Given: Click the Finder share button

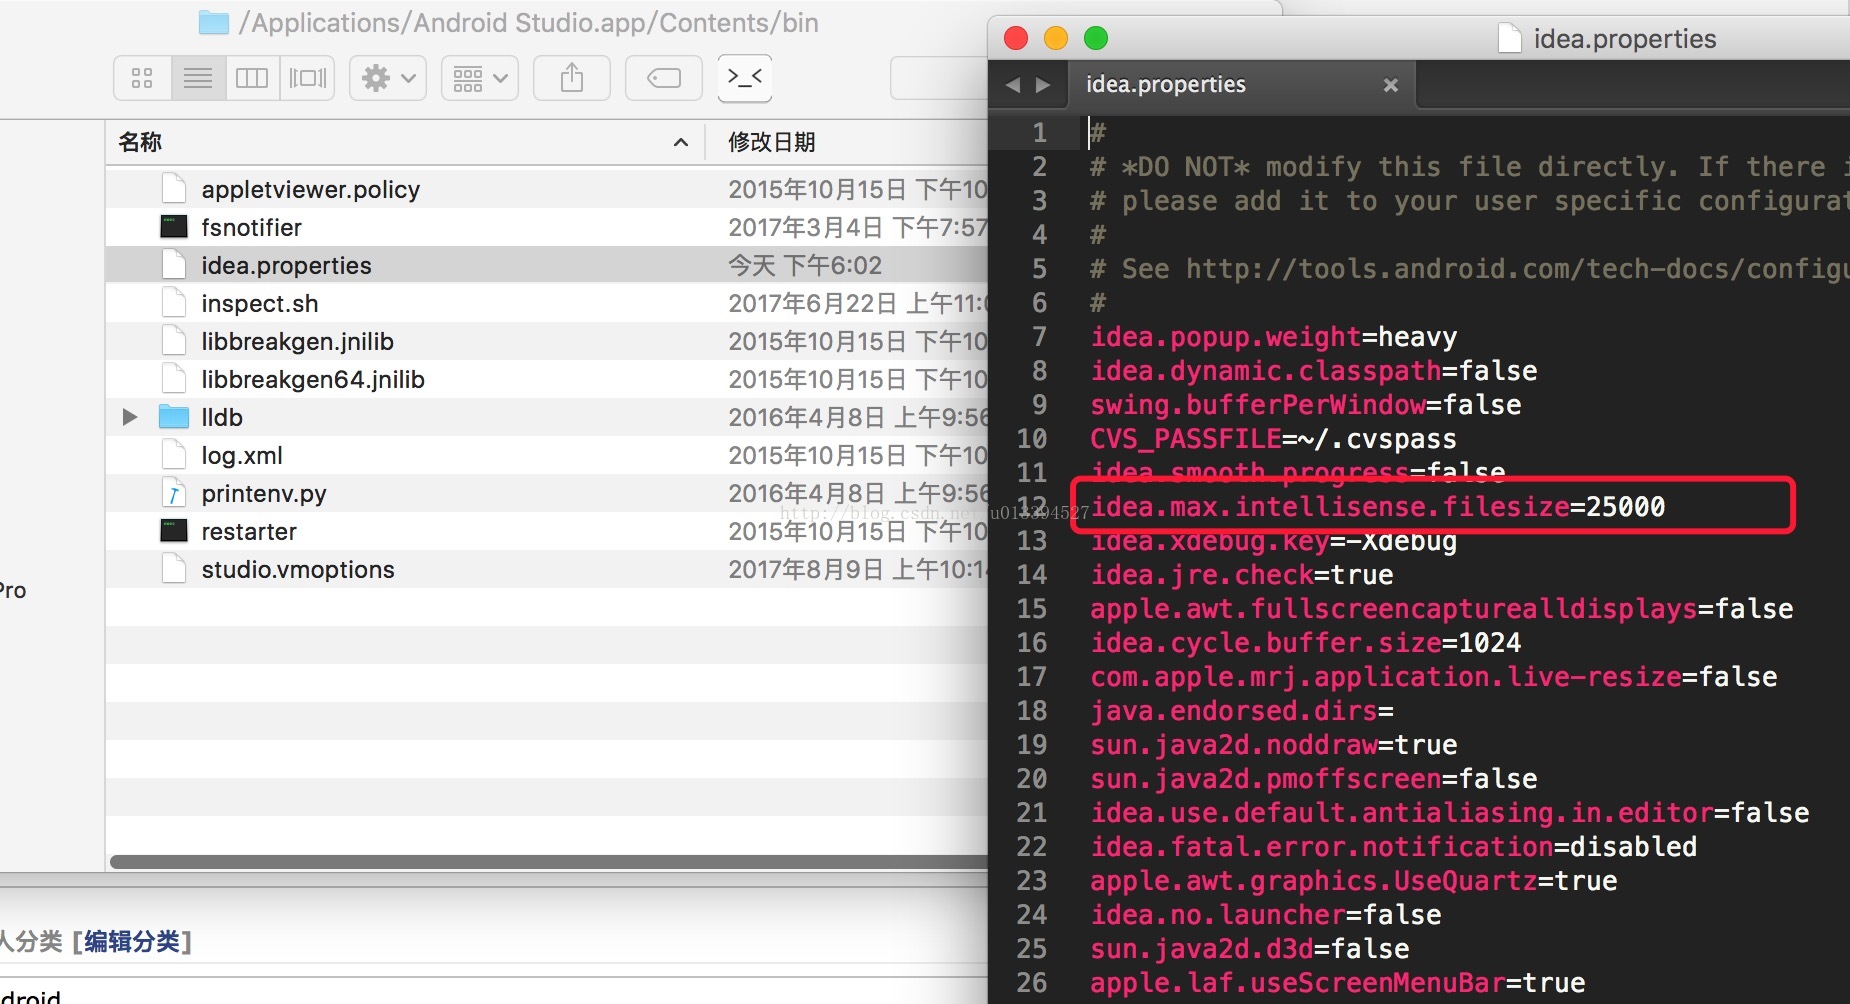Looking at the screenshot, I should click(572, 78).
